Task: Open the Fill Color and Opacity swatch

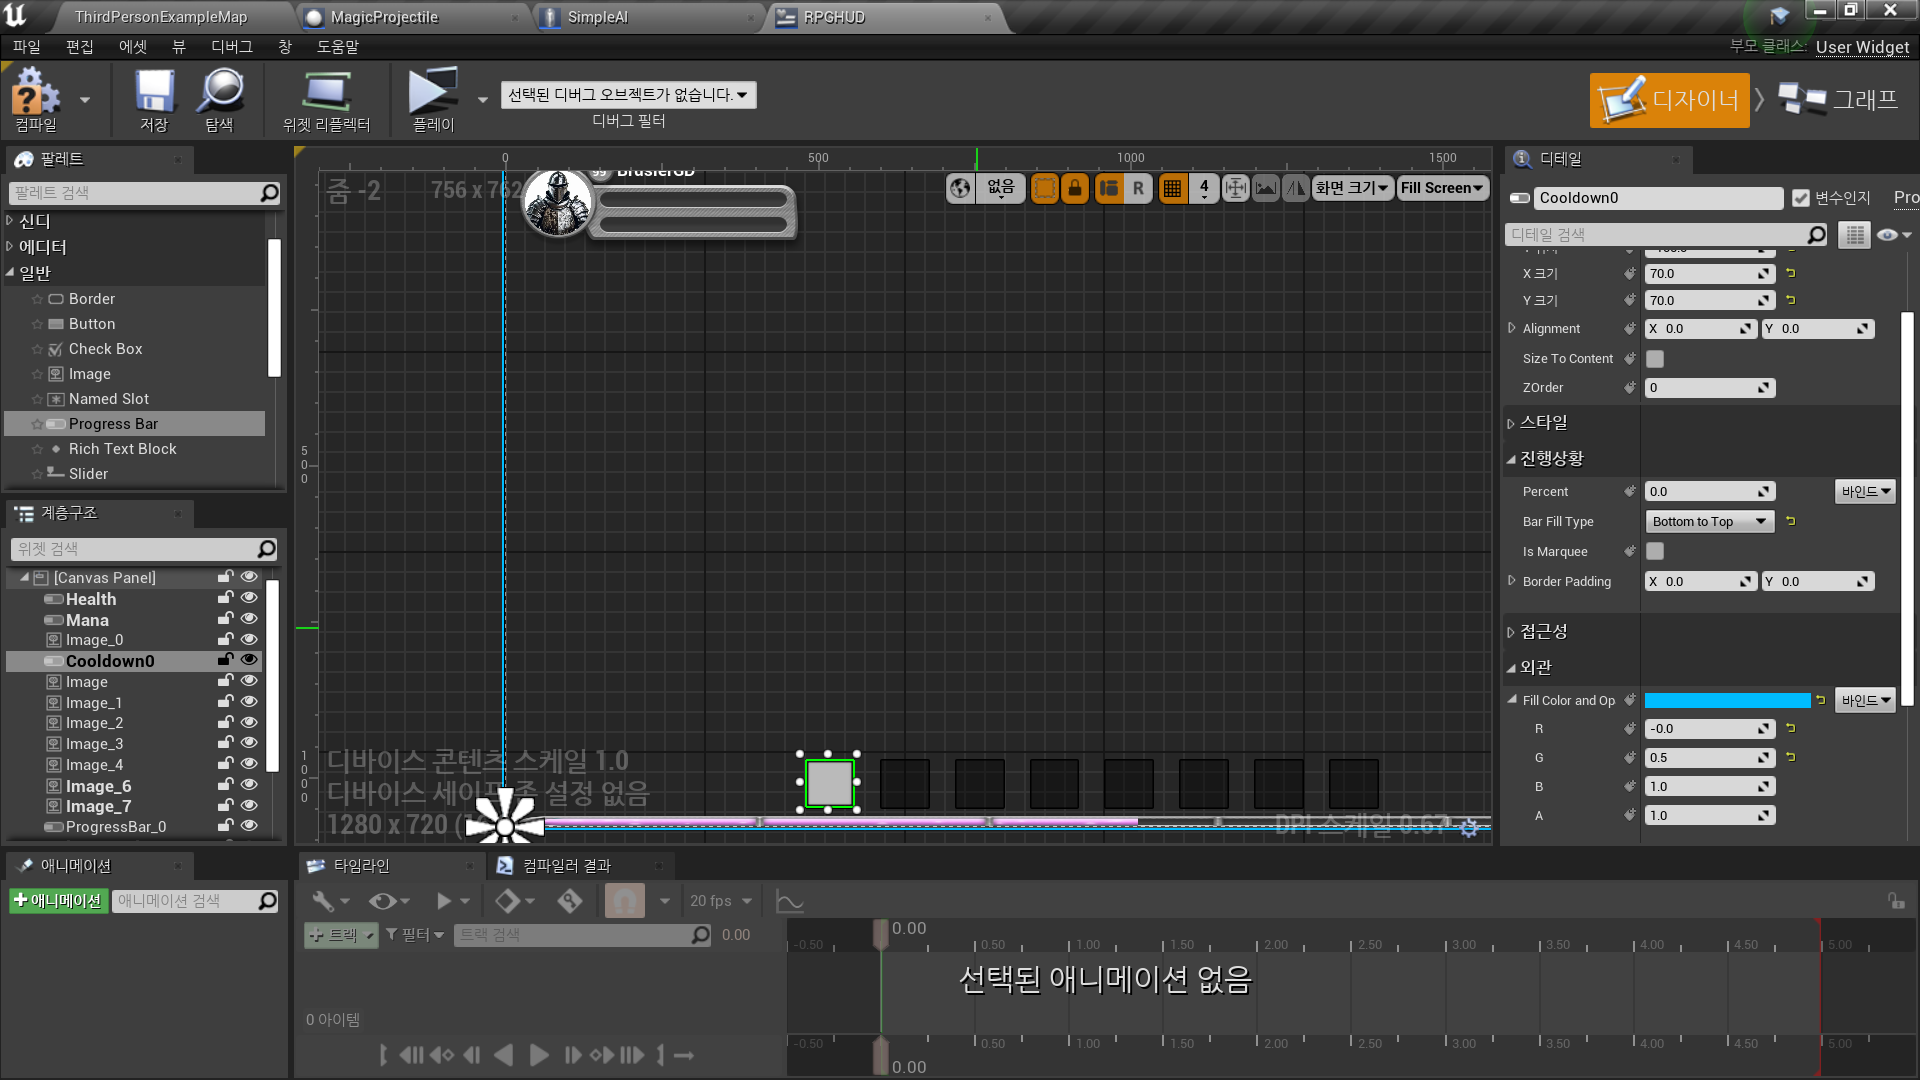Action: click(1727, 700)
